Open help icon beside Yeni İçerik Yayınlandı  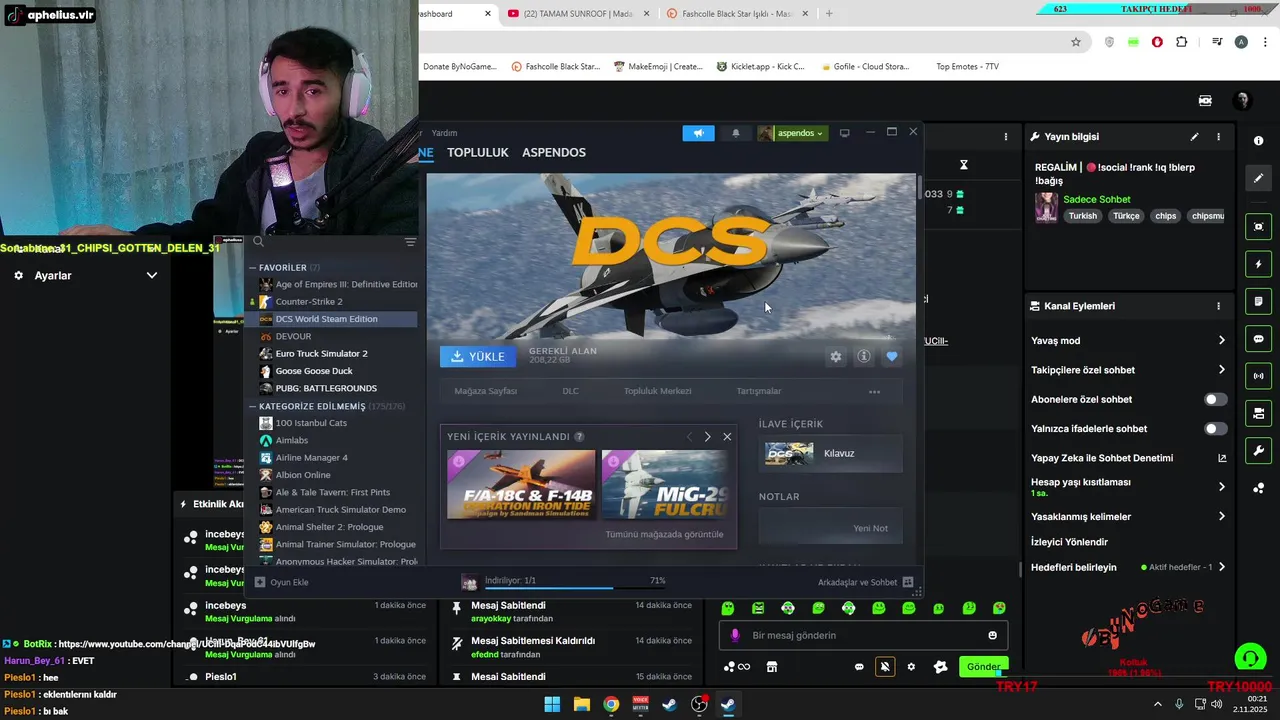tap(579, 437)
